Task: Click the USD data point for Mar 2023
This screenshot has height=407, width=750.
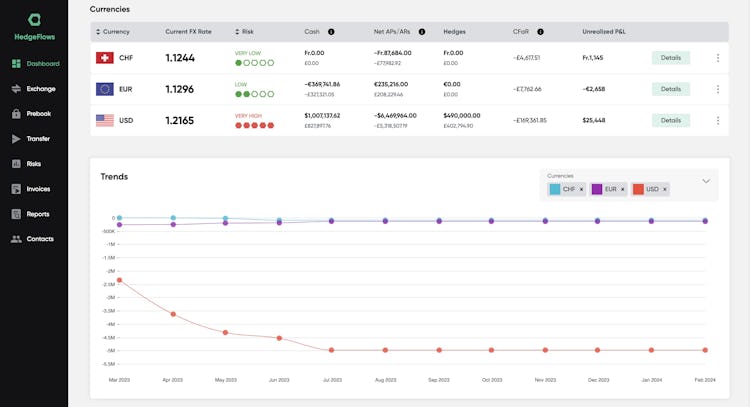Action: click(120, 280)
